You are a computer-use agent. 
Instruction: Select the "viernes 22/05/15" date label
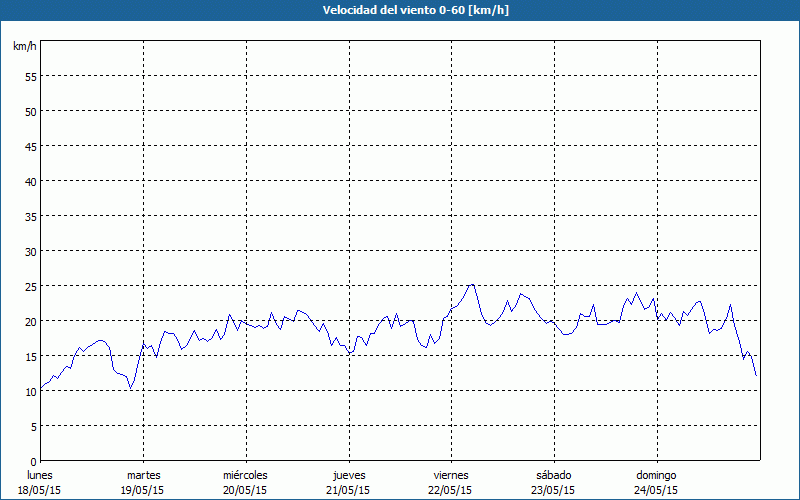click(x=450, y=482)
